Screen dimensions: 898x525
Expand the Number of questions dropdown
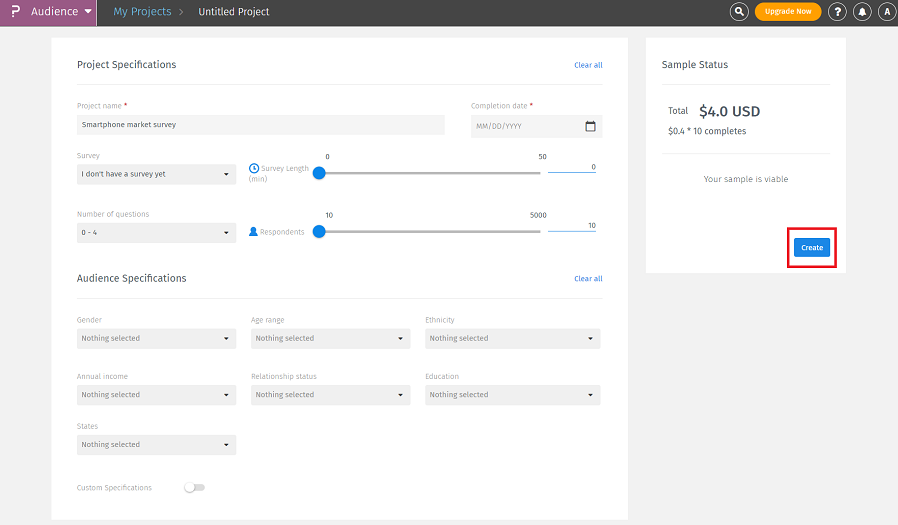click(x=156, y=233)
